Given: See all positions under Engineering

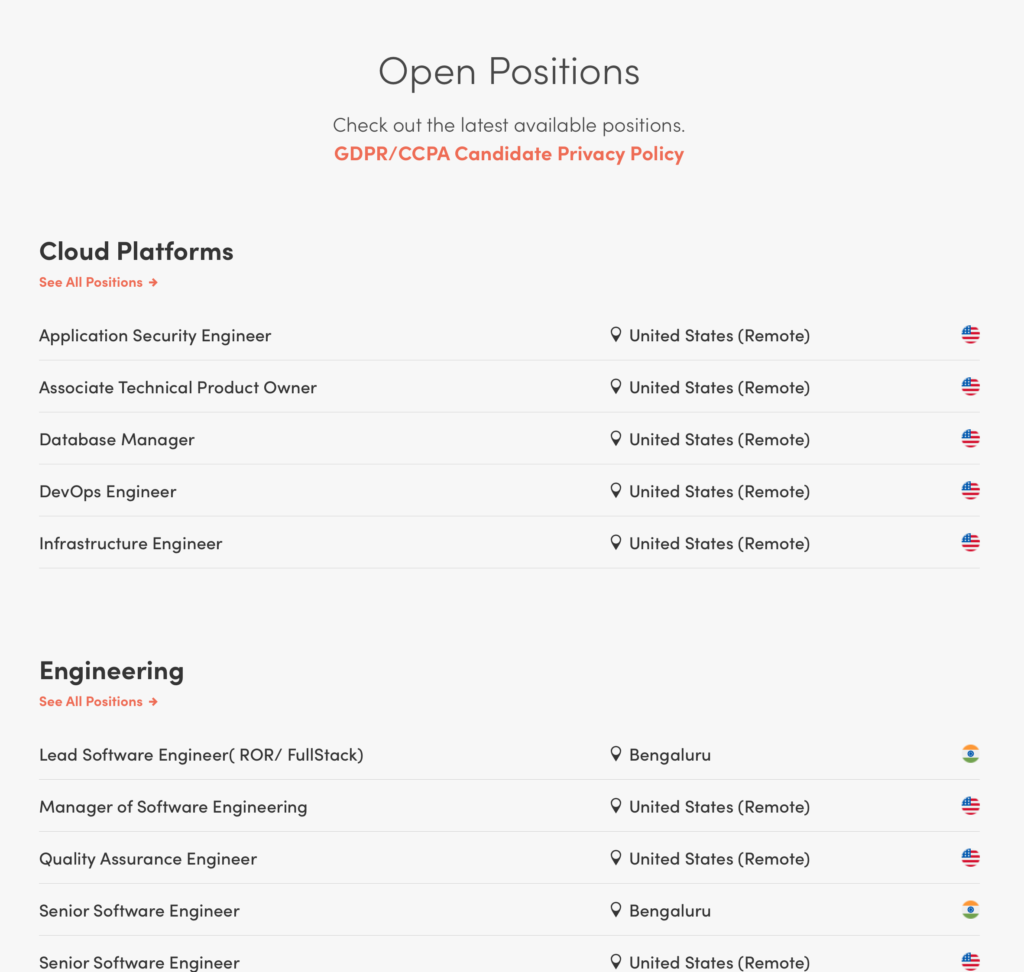Looking at the screenshot, I should click(x=98, y=701).
